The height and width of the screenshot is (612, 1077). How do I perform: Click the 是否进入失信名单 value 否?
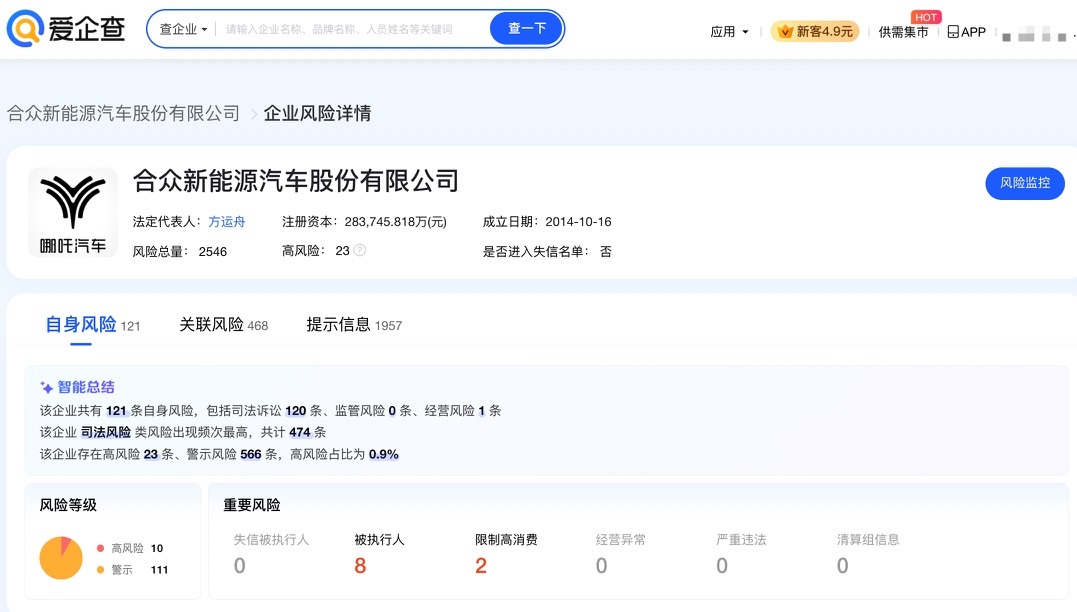[x=606, y=251]
